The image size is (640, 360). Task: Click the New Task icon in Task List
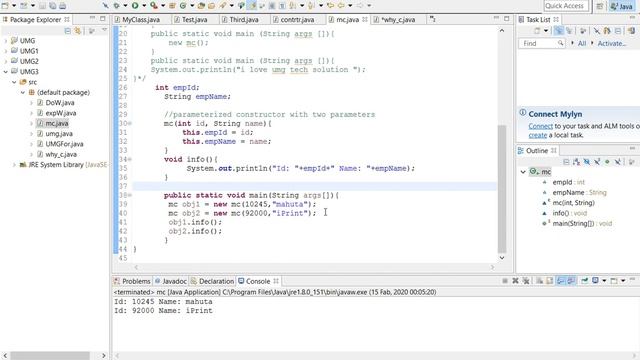click(x=537, y=31)
